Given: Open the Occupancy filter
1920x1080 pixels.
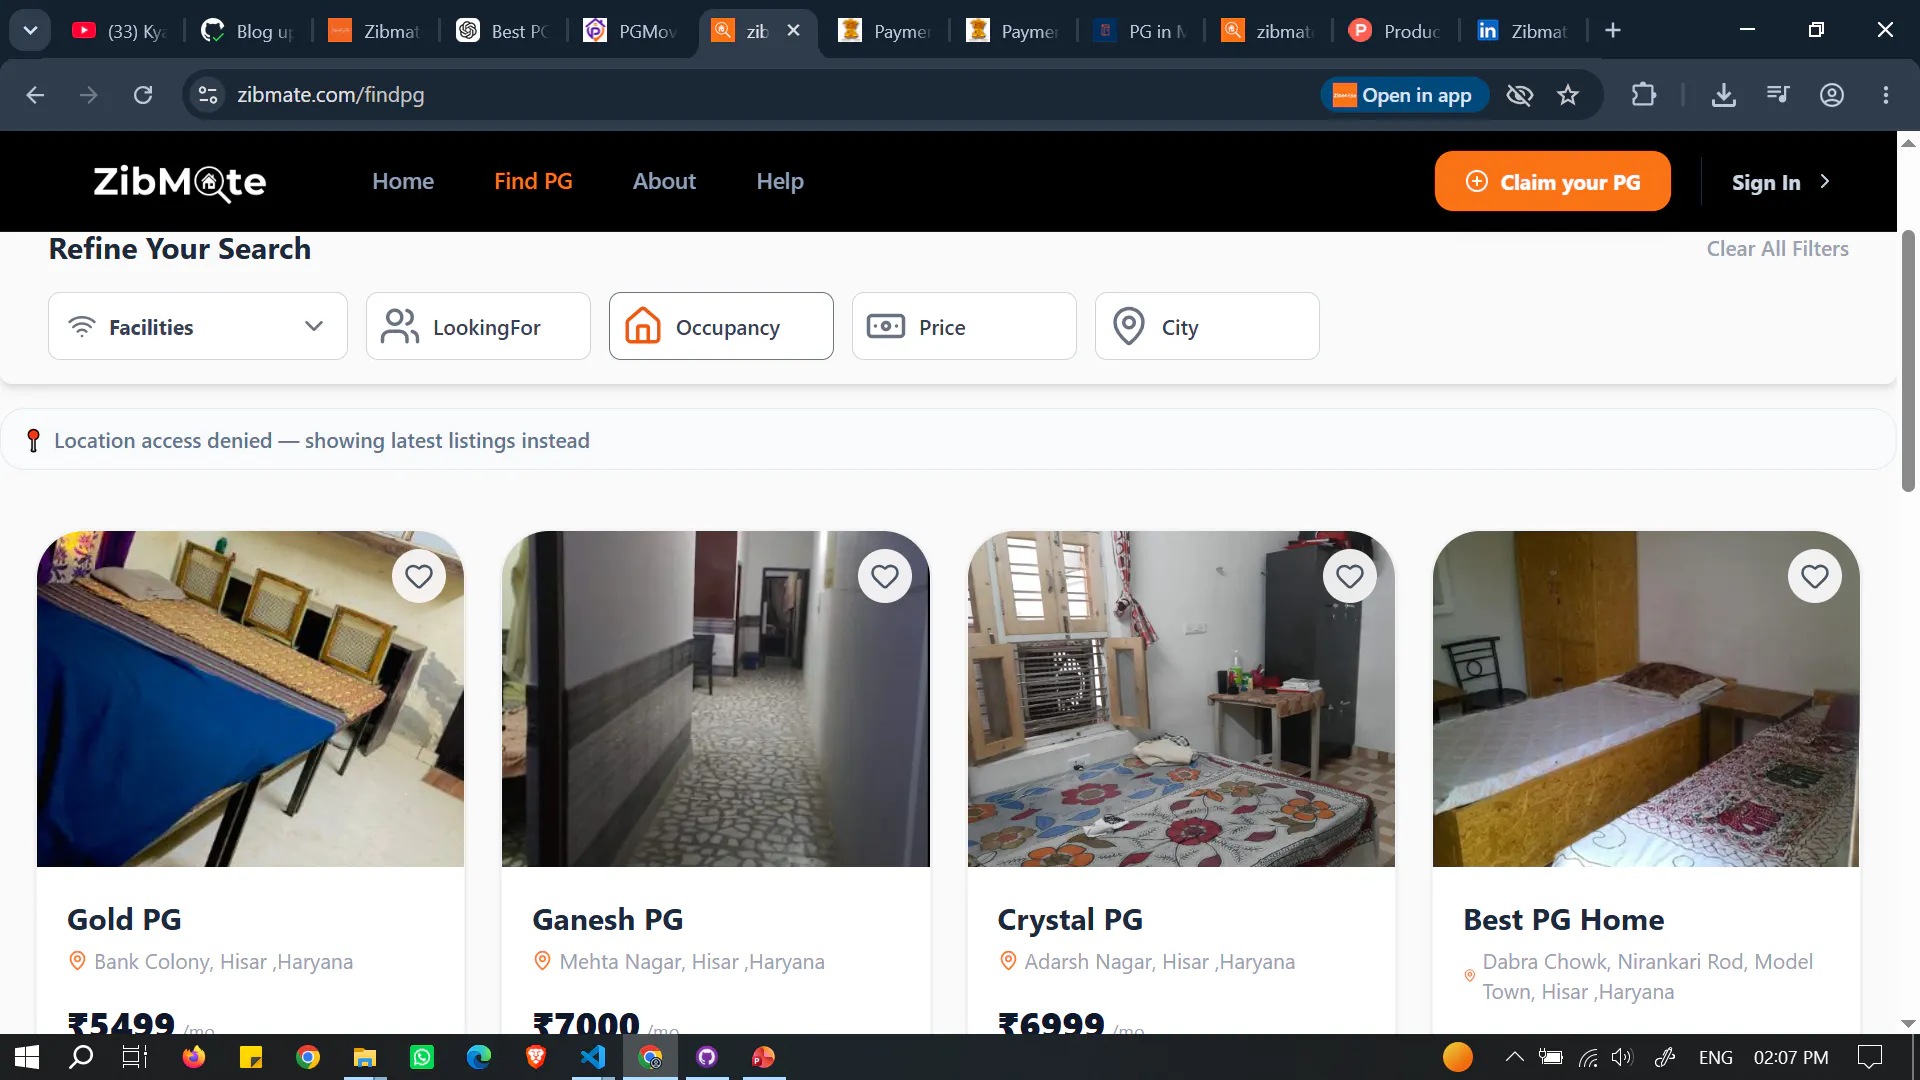Looking at the screenshot, I should coord(721,326).
